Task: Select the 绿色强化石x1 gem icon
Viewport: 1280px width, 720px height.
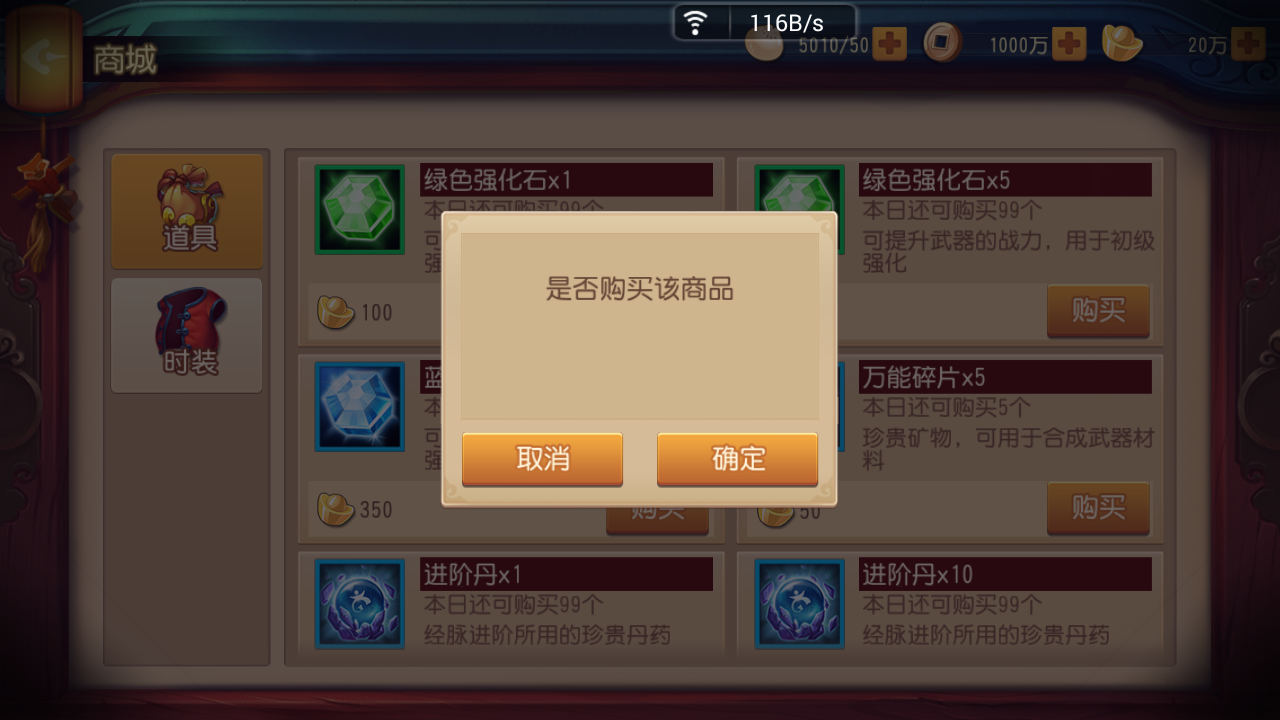Action: (x=360, y=209)
